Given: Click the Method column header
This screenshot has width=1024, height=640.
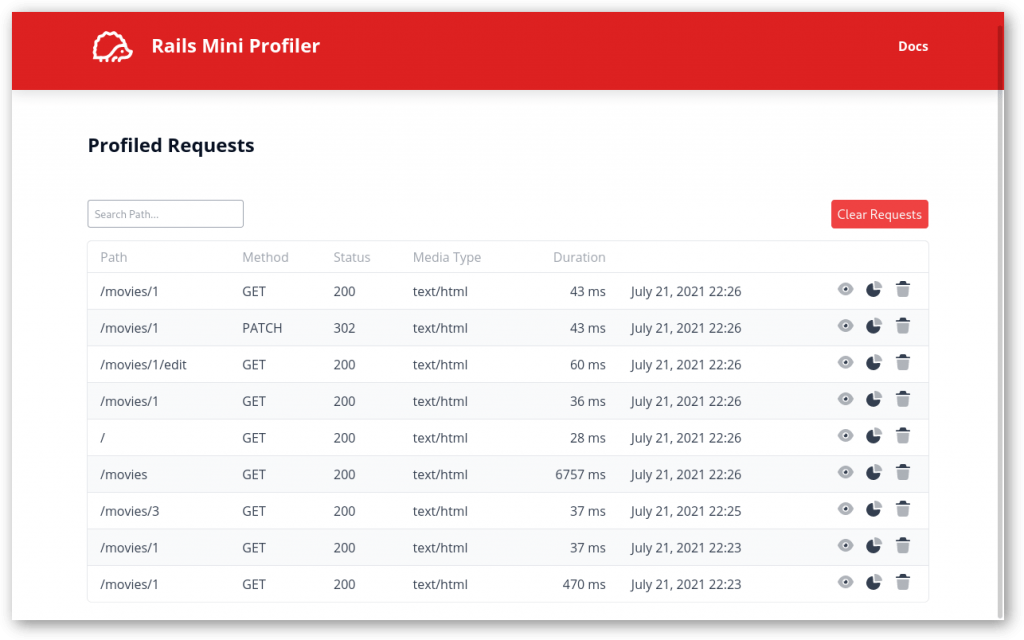Looking at the screenshot, I should click(x=265, y=257).
